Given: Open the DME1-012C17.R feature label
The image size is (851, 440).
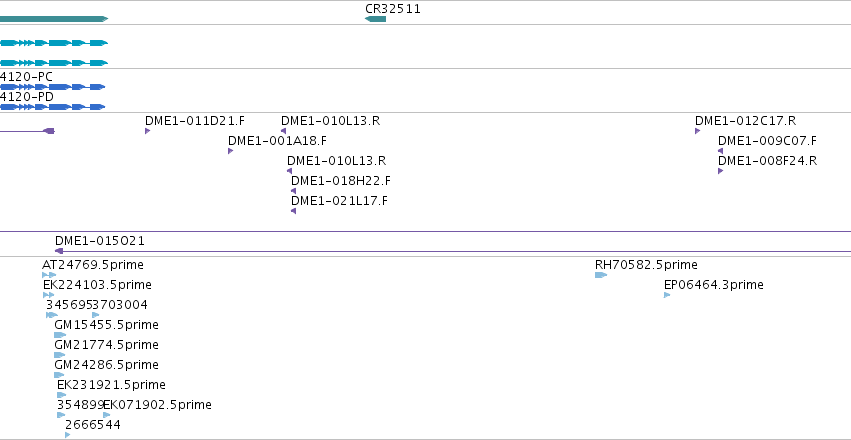Looking at the screenshot, I should click(746, 120).
